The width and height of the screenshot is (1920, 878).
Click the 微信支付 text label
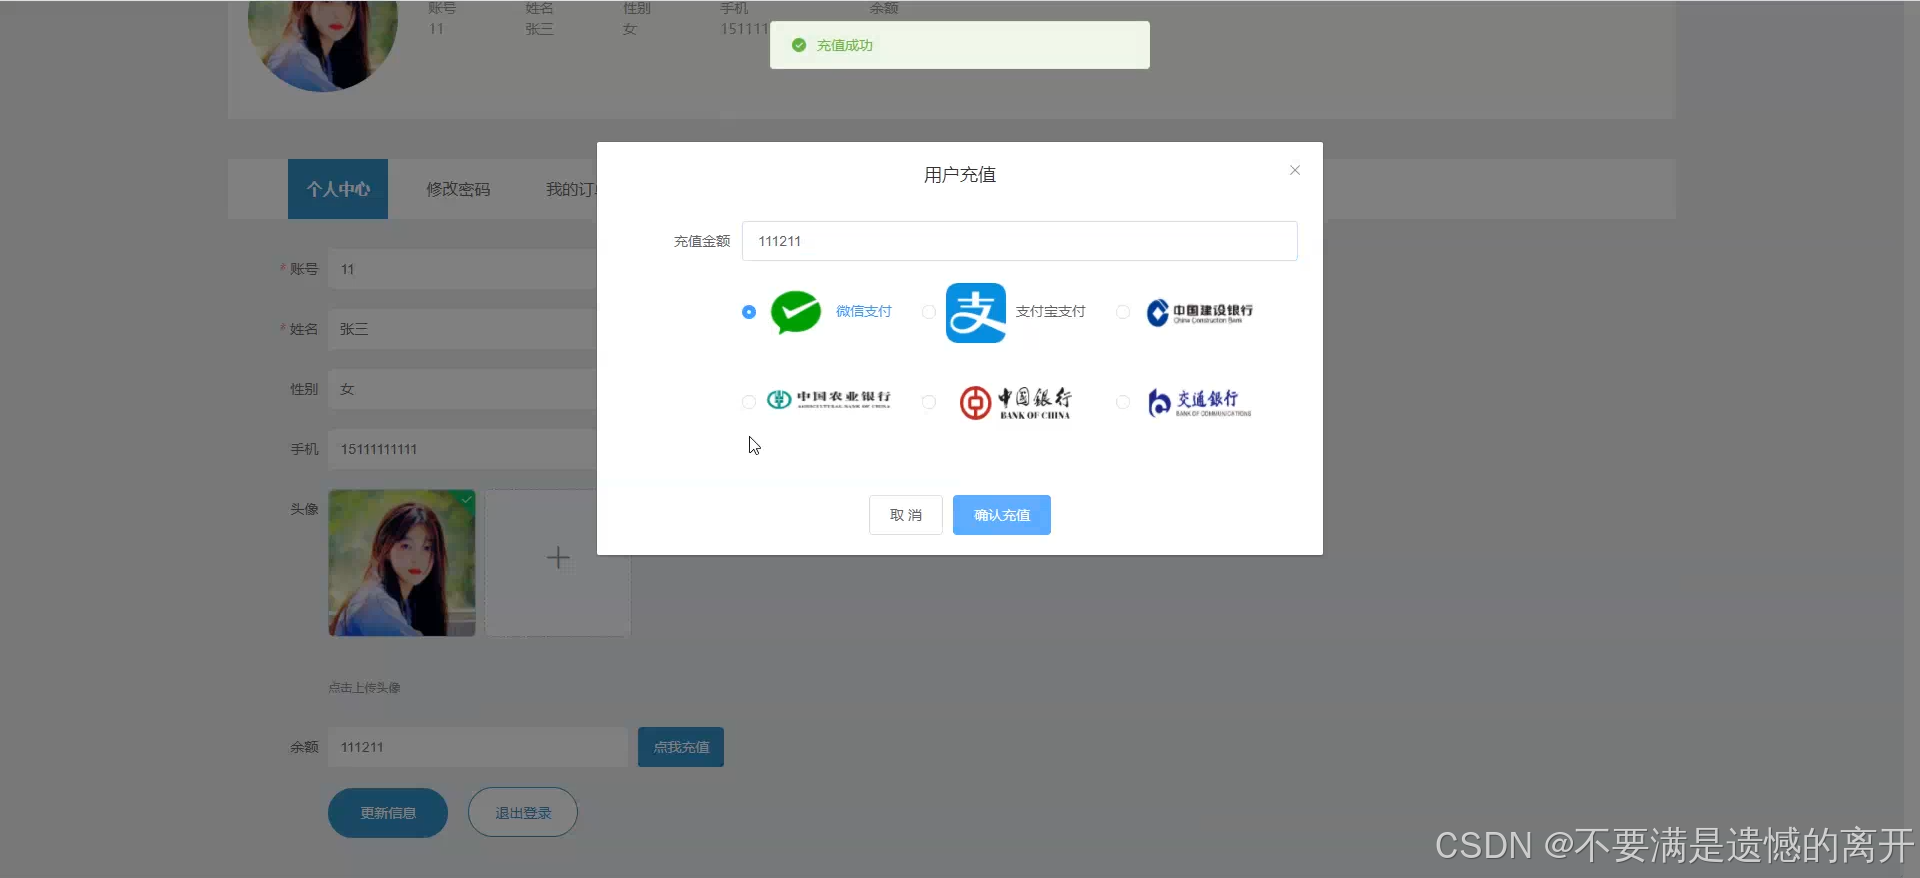click(x=864, y=312)
